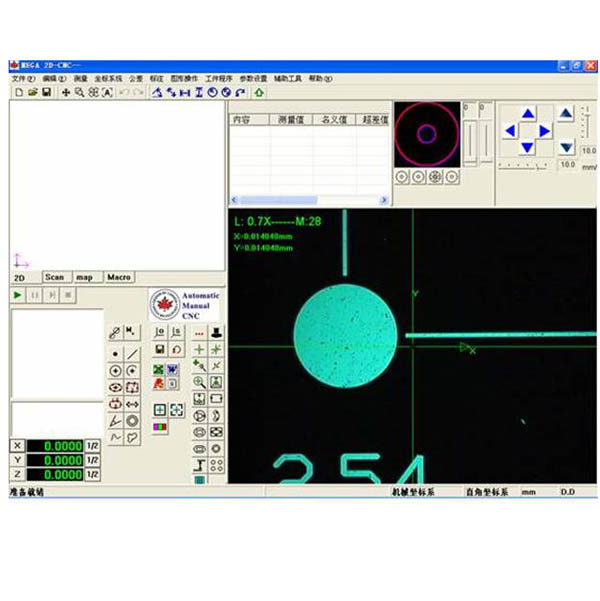This screenshot has height=601, width=600.
Task: Toggle the Z axis 1/2 button
Action: pos(92,474)
